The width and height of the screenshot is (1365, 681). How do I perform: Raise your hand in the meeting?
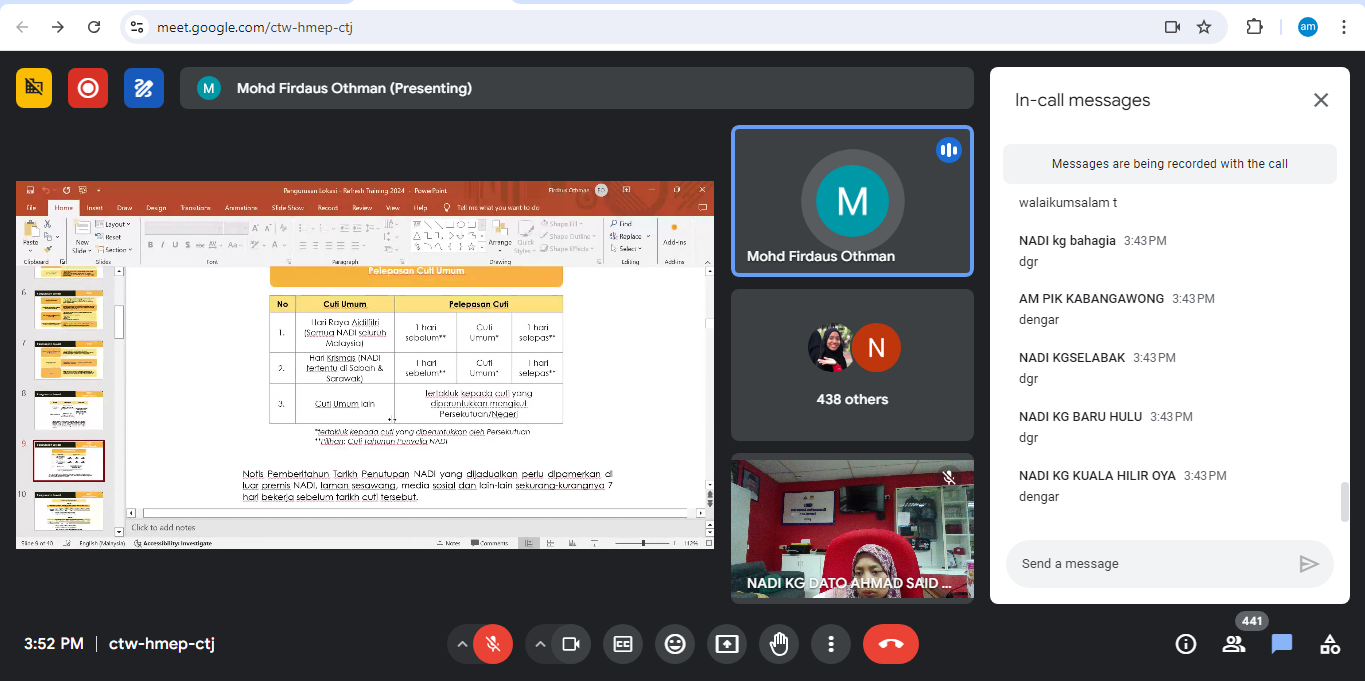(x=779, y=644)
